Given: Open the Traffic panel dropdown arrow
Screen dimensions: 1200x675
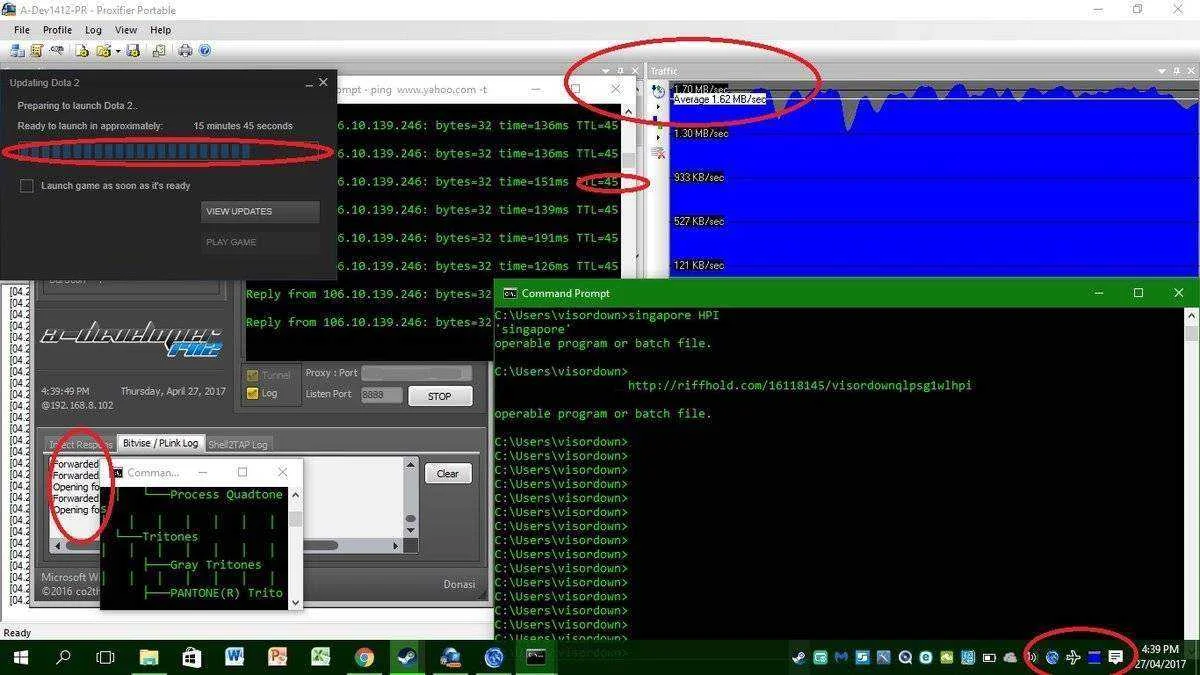Looking at the screenshot, I should click(x=1161, y=71).
